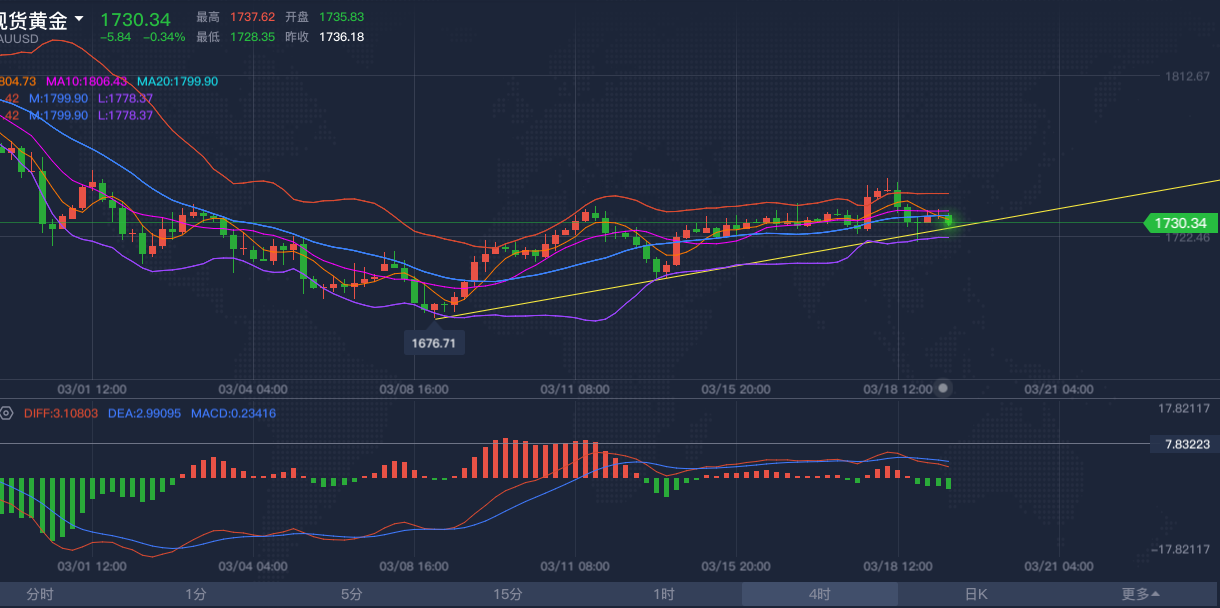Select the highlighted 4时 timeframe tab
The image size is (1220, 608).
[820, 594]
